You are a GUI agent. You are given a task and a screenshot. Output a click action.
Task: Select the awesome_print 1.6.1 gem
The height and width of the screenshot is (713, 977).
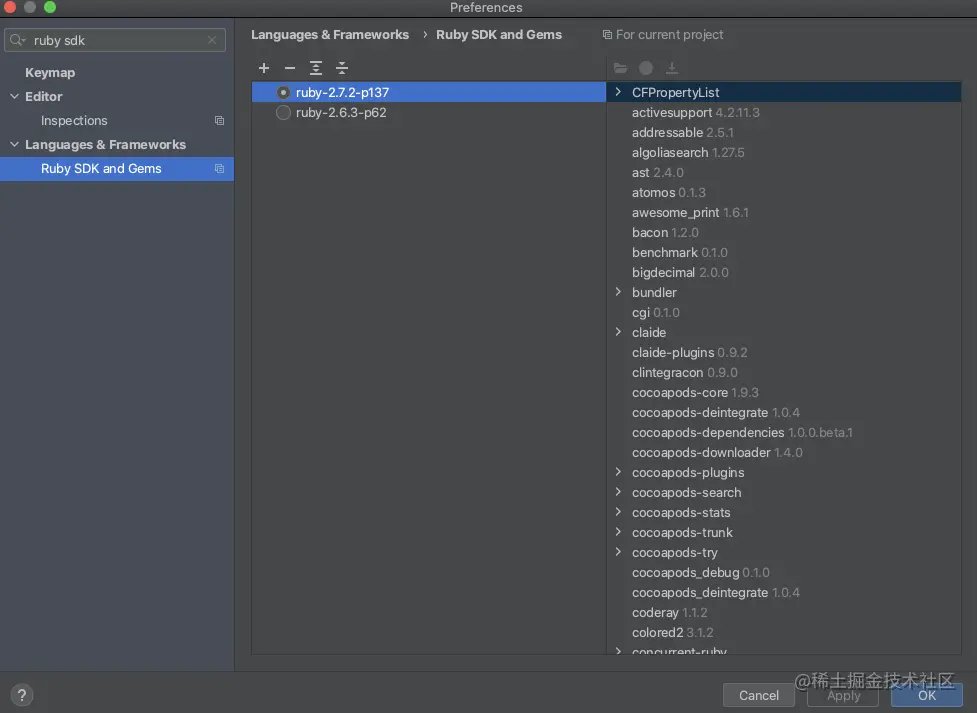[x=690, y=213]
